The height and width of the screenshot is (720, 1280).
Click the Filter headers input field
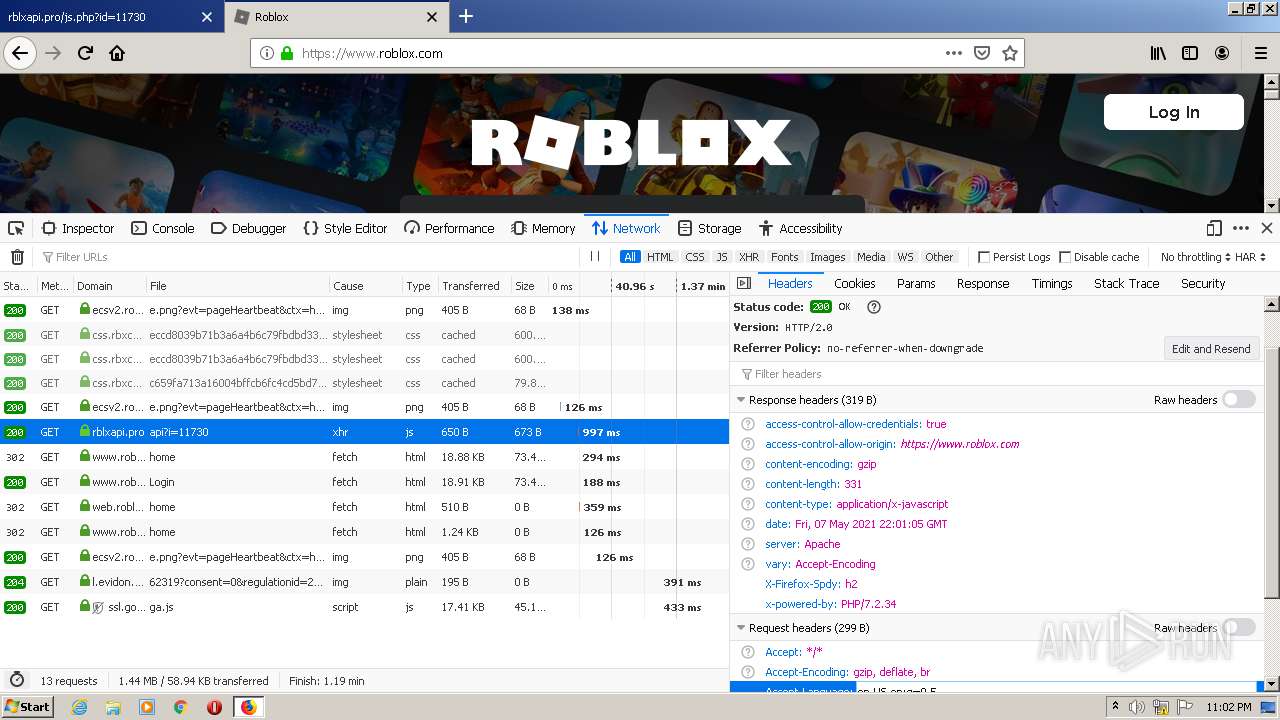click(998, 374)
